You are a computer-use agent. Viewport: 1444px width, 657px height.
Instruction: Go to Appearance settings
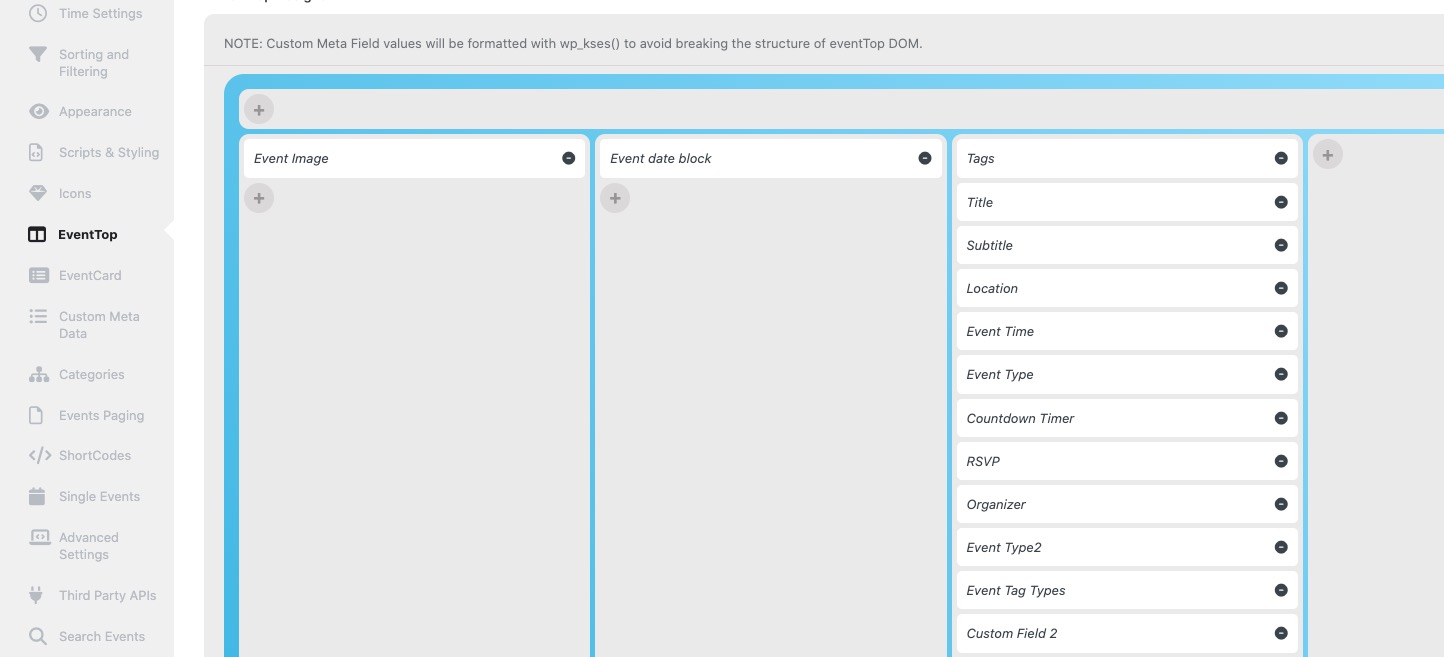tap(95, 111)
